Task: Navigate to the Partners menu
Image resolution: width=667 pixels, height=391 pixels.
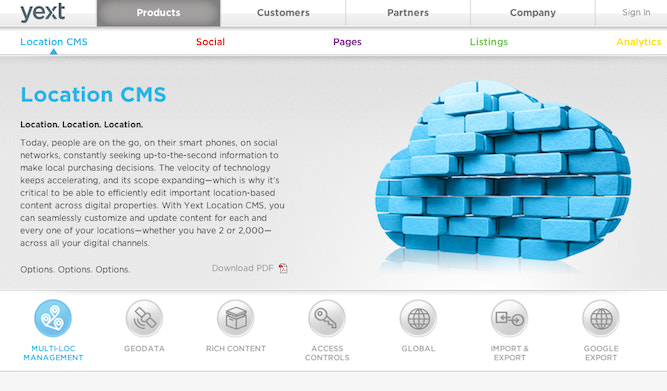Action: (x=408, y=13)
